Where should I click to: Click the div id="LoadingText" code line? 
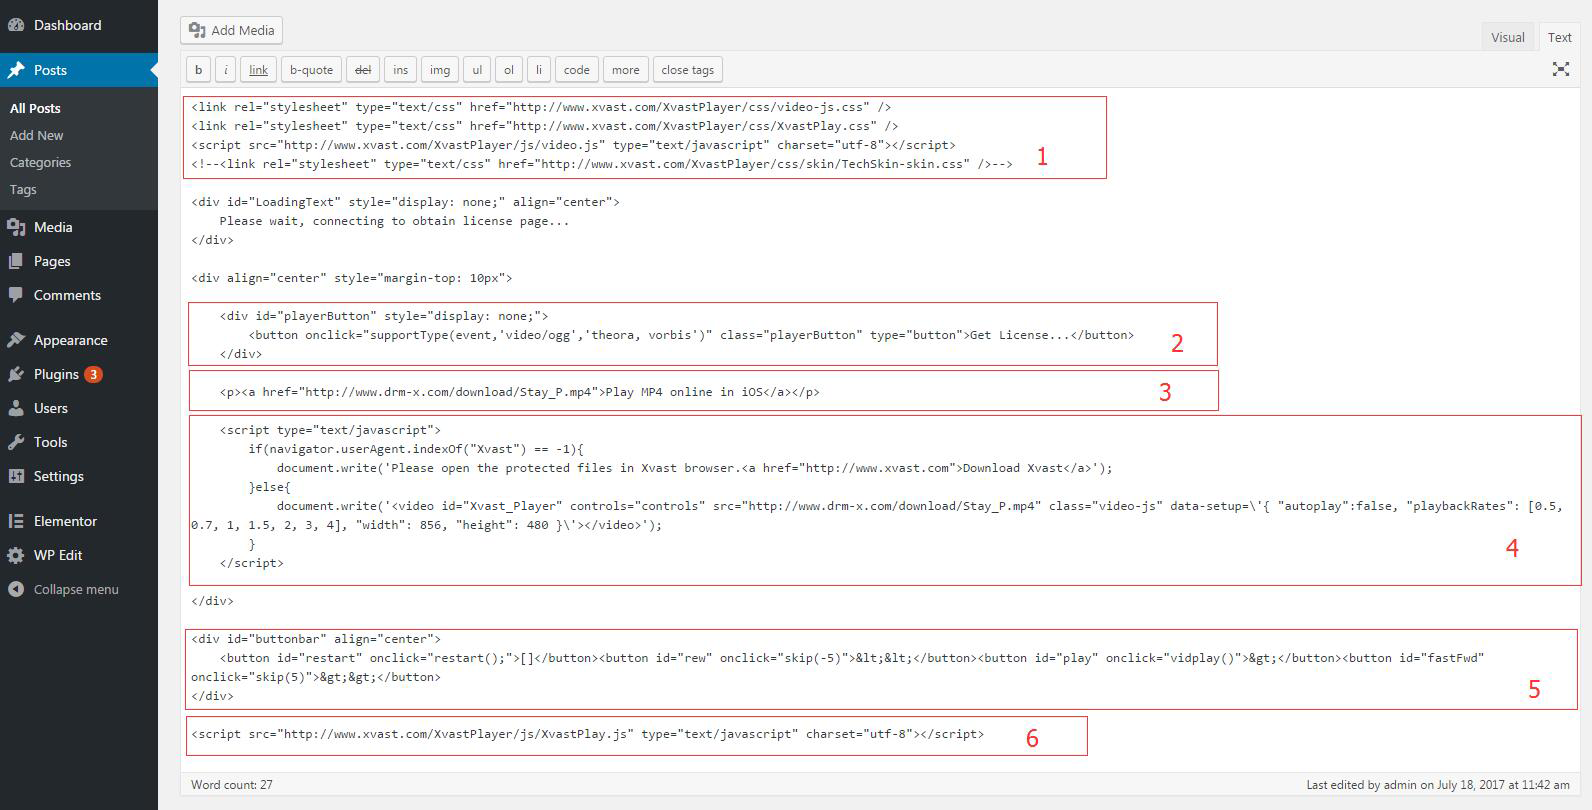click(405, 202)
